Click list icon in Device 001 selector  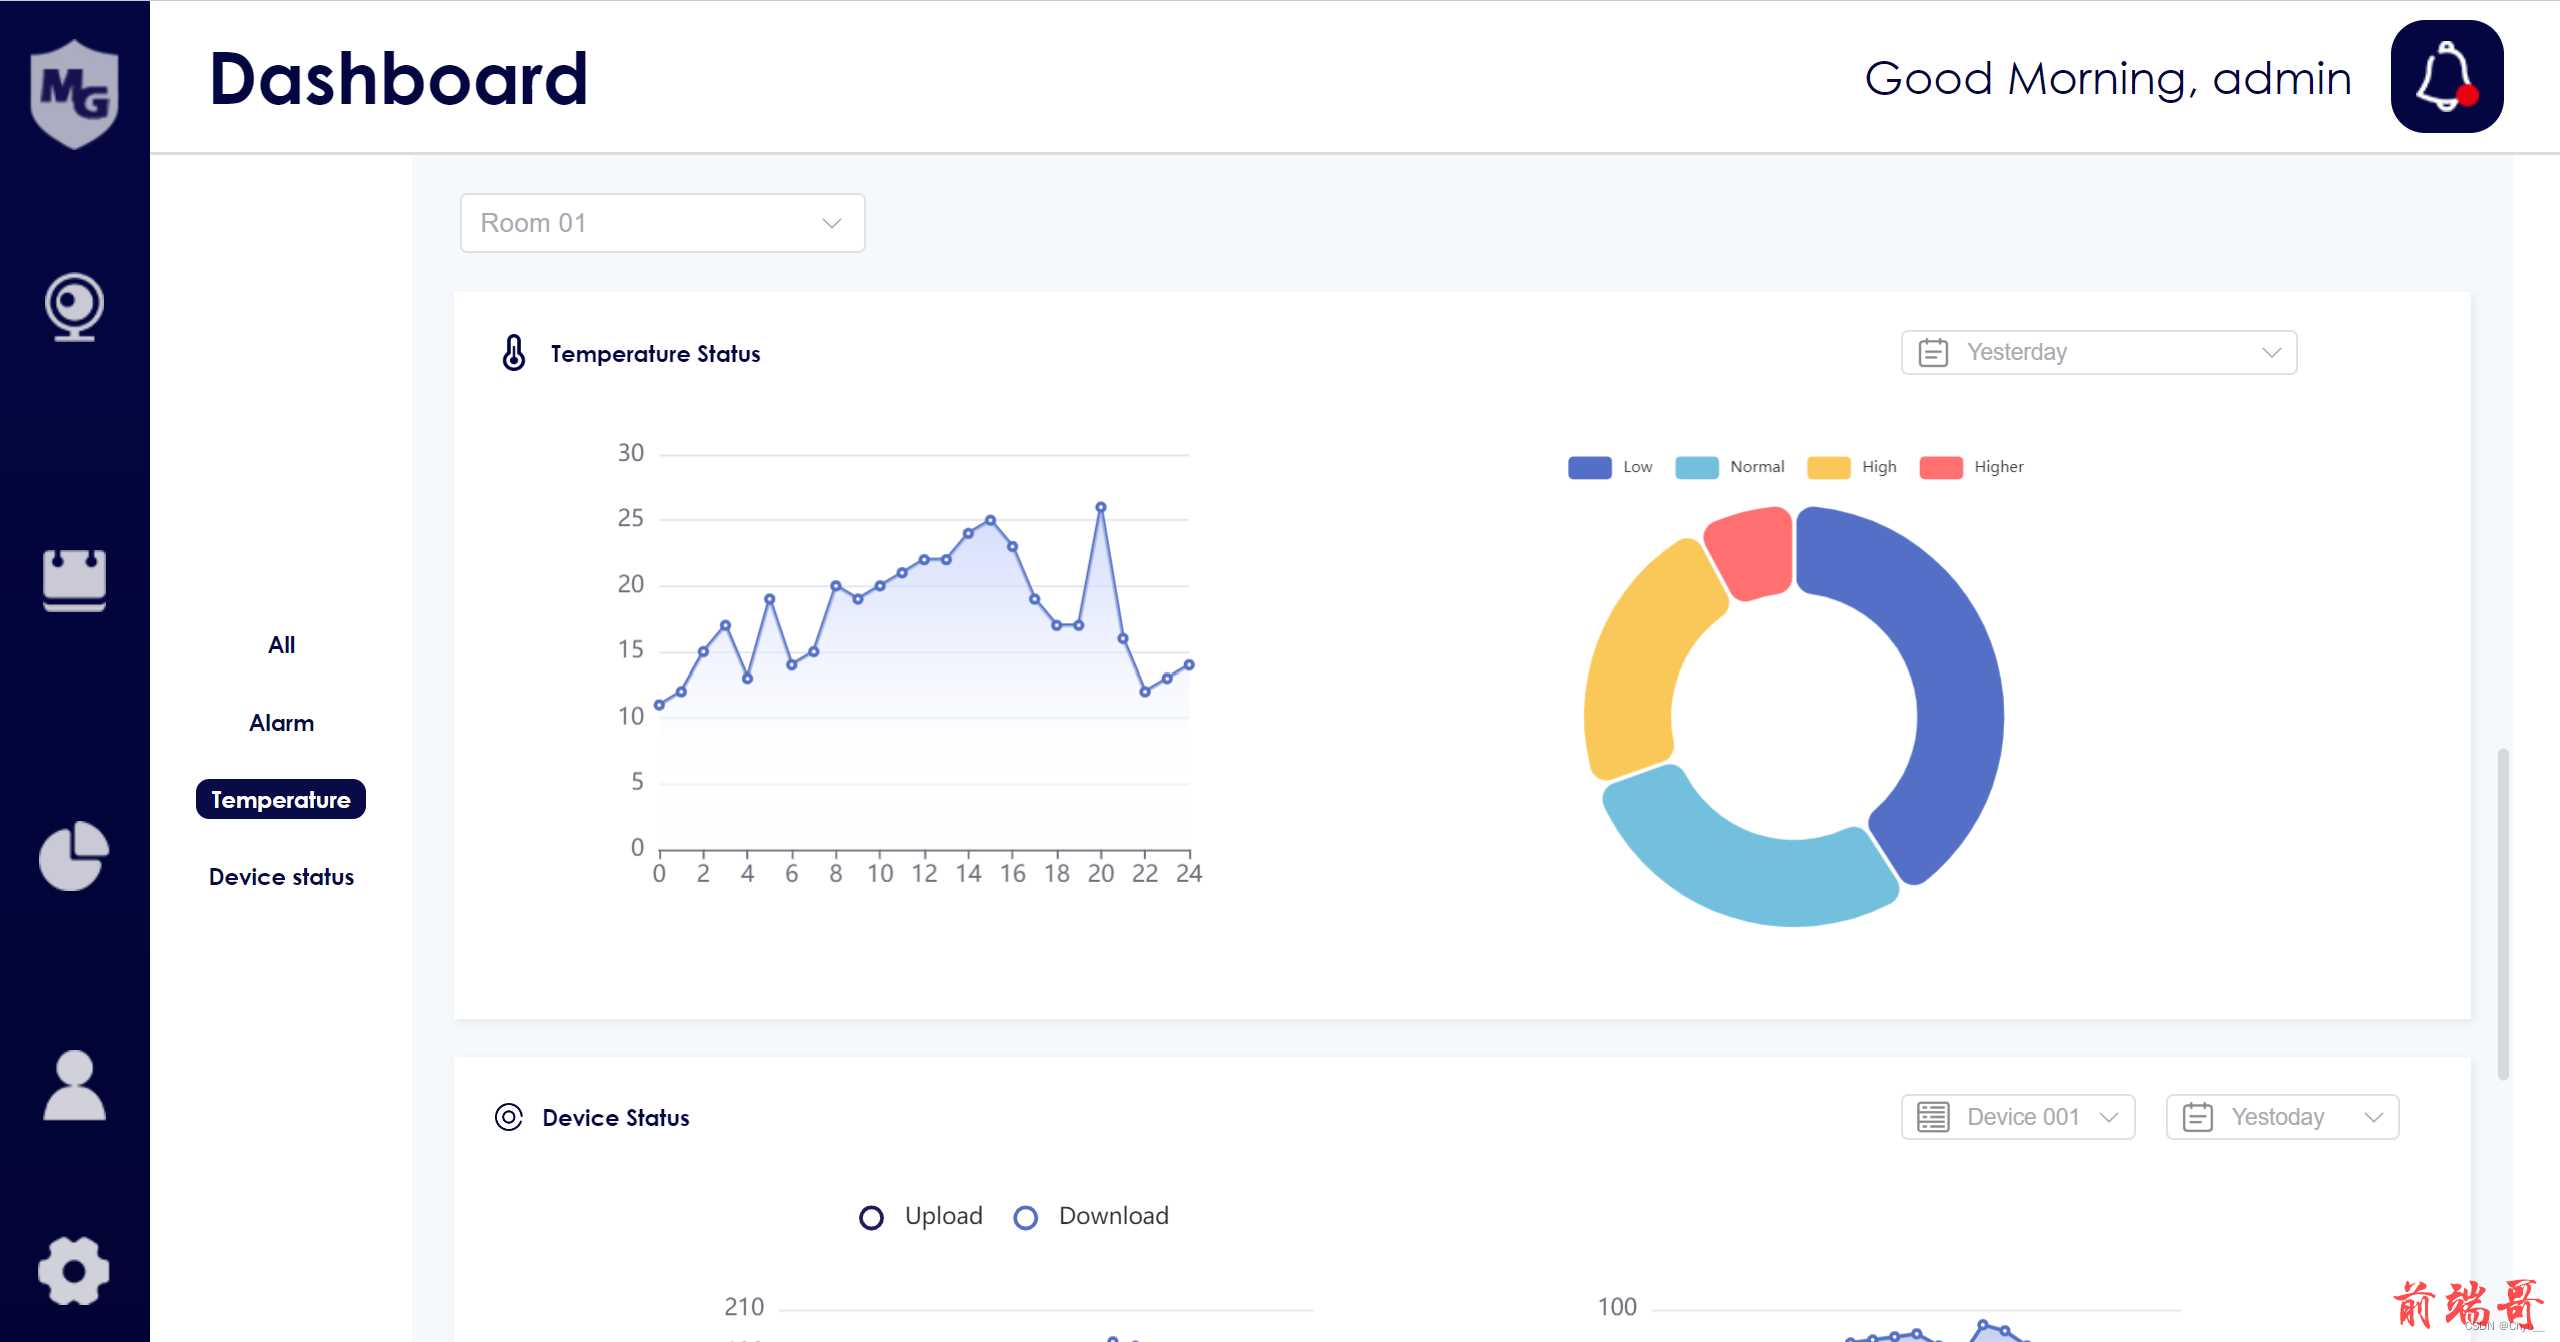[1933, 1117]
